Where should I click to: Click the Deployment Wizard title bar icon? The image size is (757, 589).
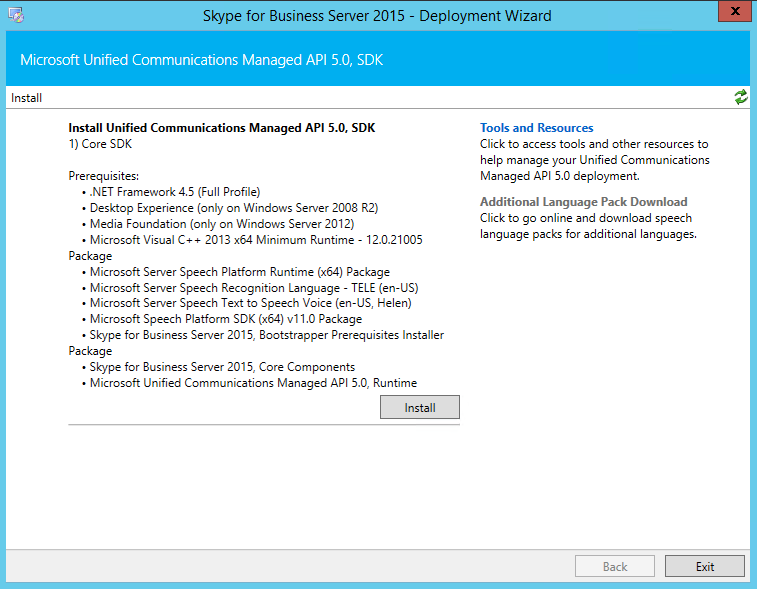[16, 15]
